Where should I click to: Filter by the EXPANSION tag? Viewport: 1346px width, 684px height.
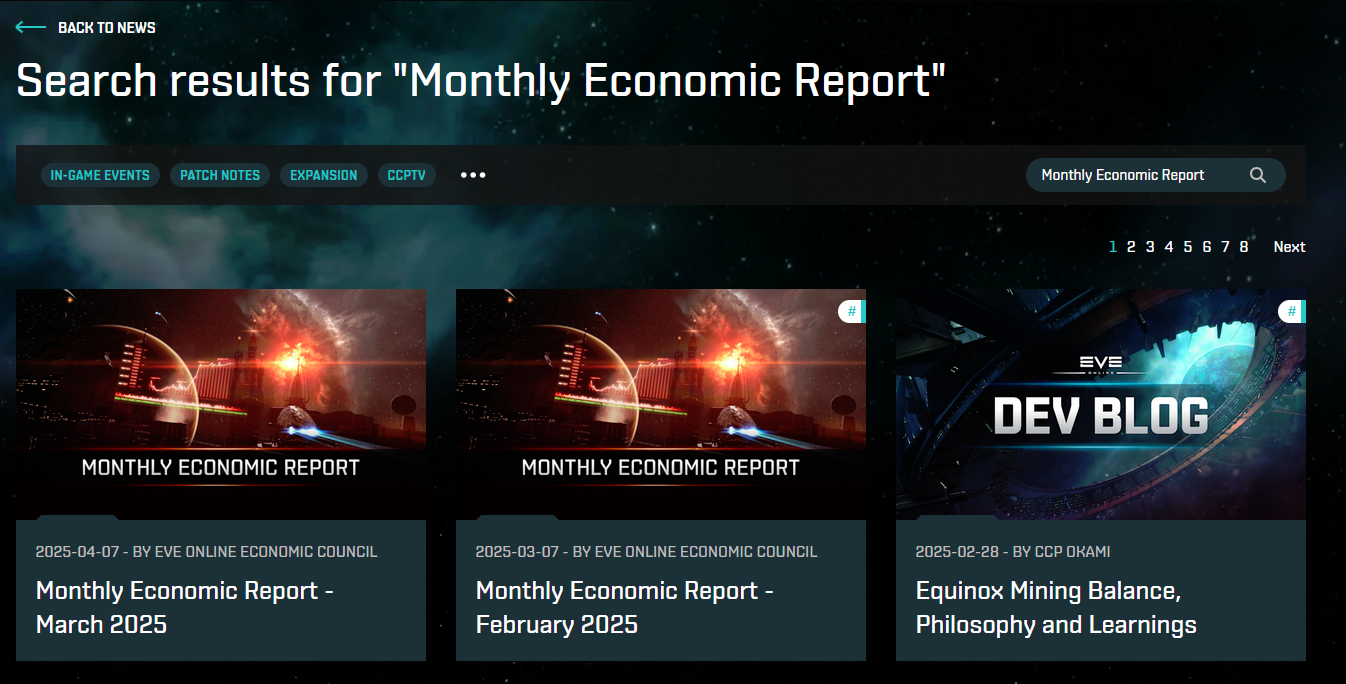324,175
